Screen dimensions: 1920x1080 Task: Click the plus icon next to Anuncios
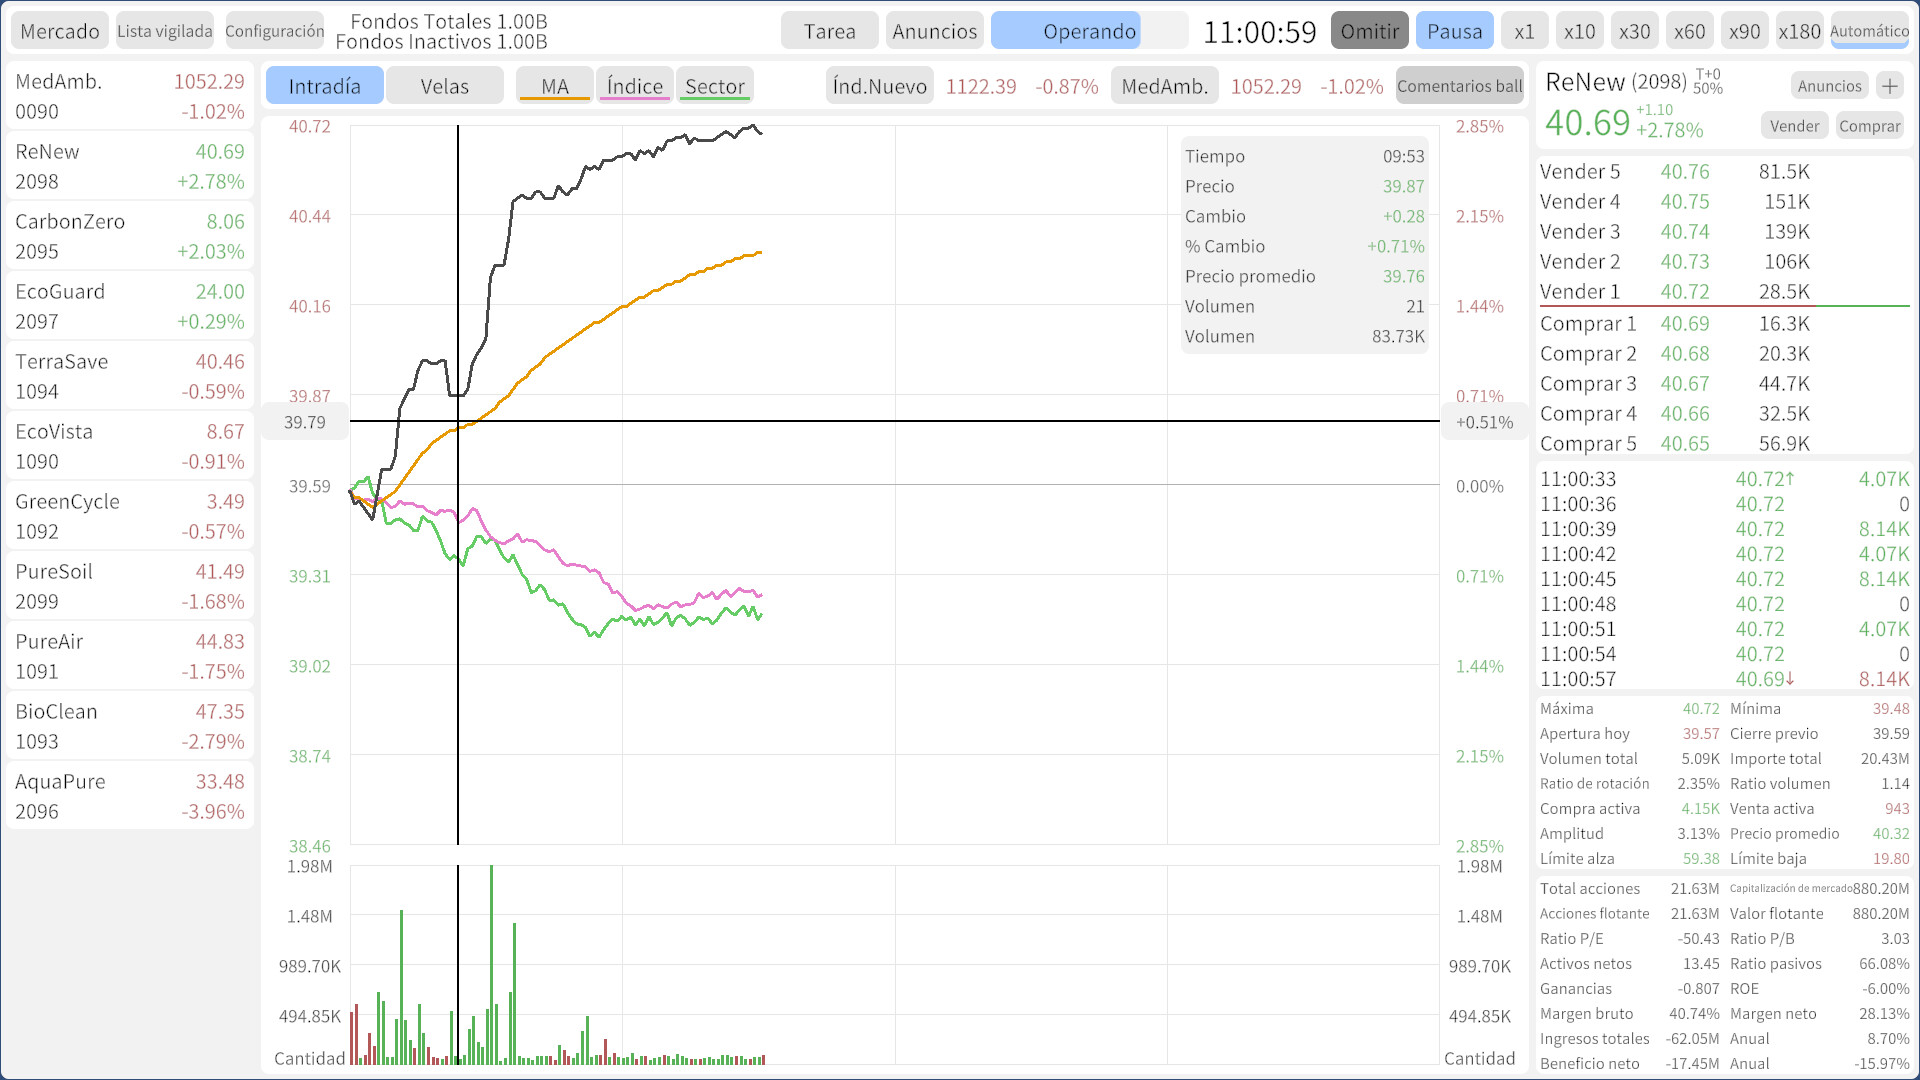(1889, 86)
